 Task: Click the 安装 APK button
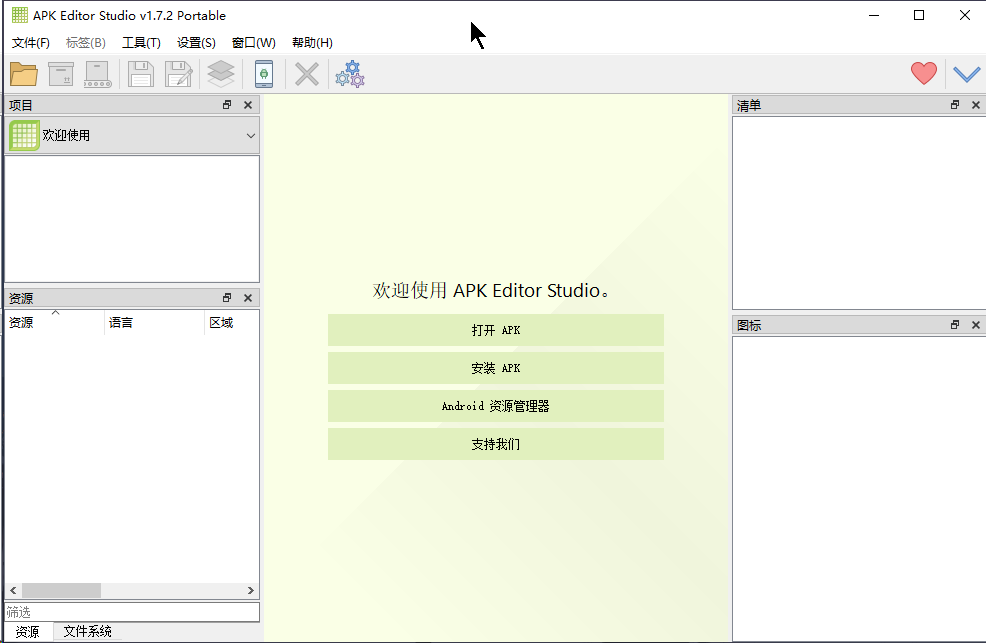(x=496, y=368)
